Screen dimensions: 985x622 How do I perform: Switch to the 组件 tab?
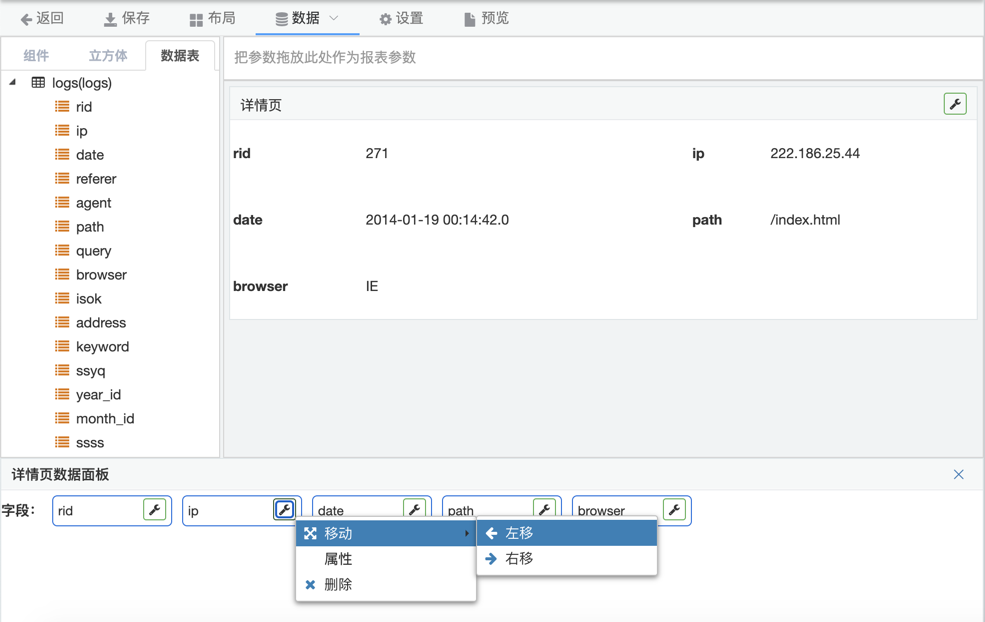36,56
